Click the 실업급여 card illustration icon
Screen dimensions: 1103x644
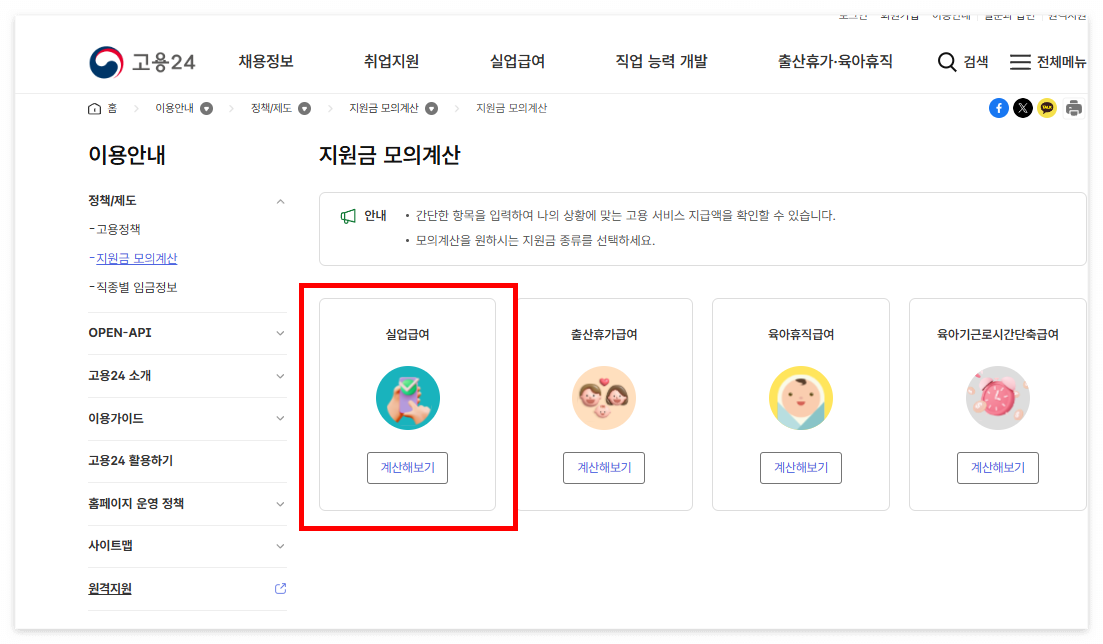pyautogui.click(x=408, y=397)
